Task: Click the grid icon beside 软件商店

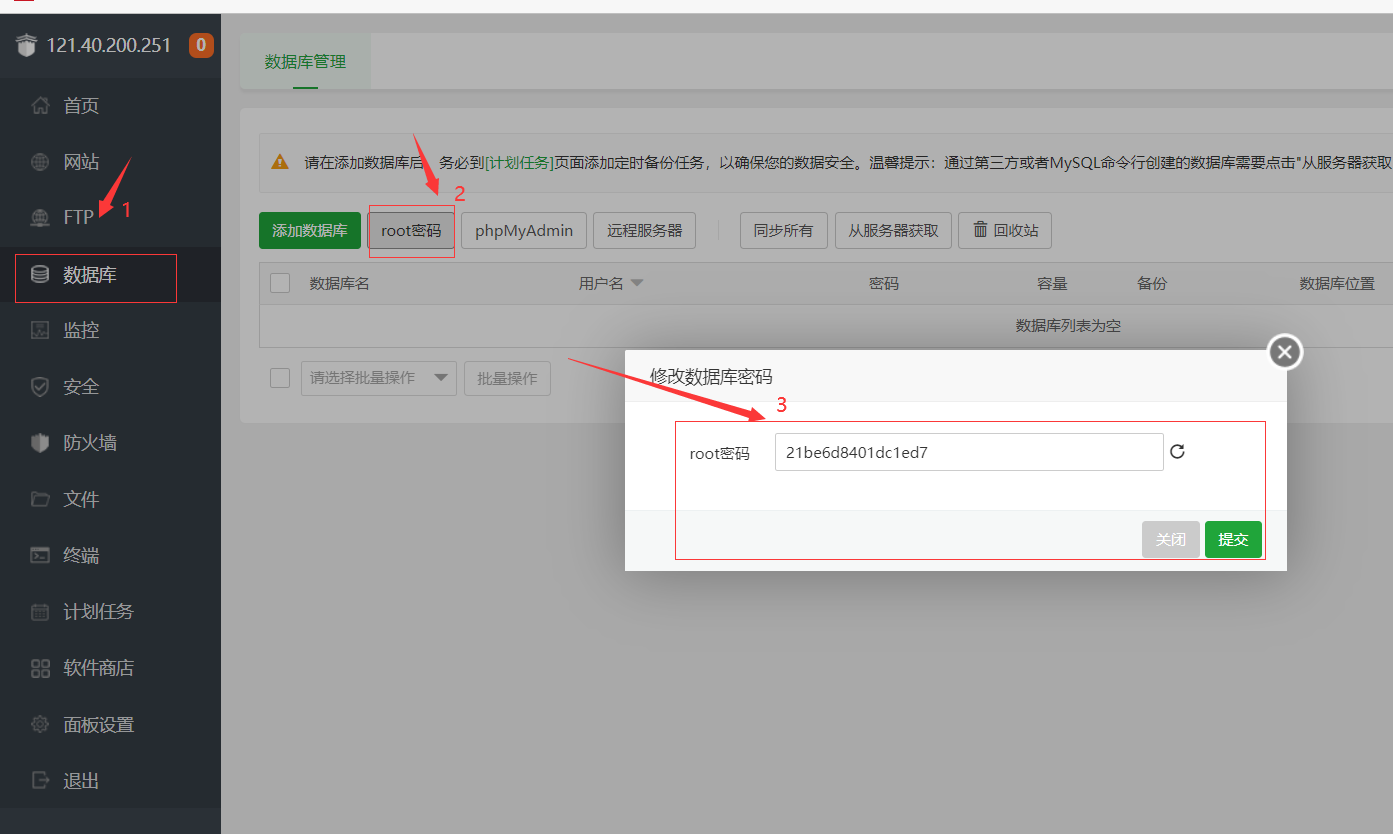Action: tap(40, 668)
